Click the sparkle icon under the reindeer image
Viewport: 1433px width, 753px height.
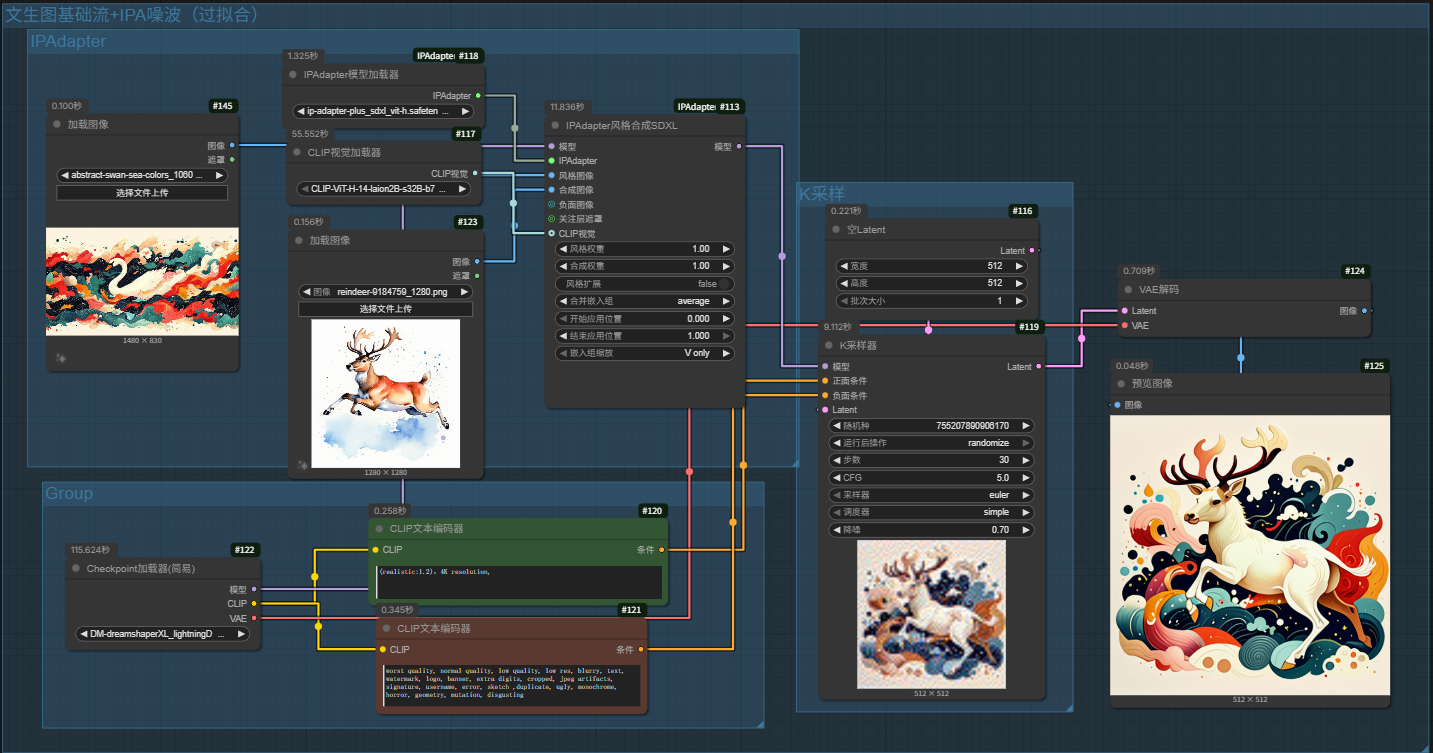pyautogui.click(x=303, y=465)
